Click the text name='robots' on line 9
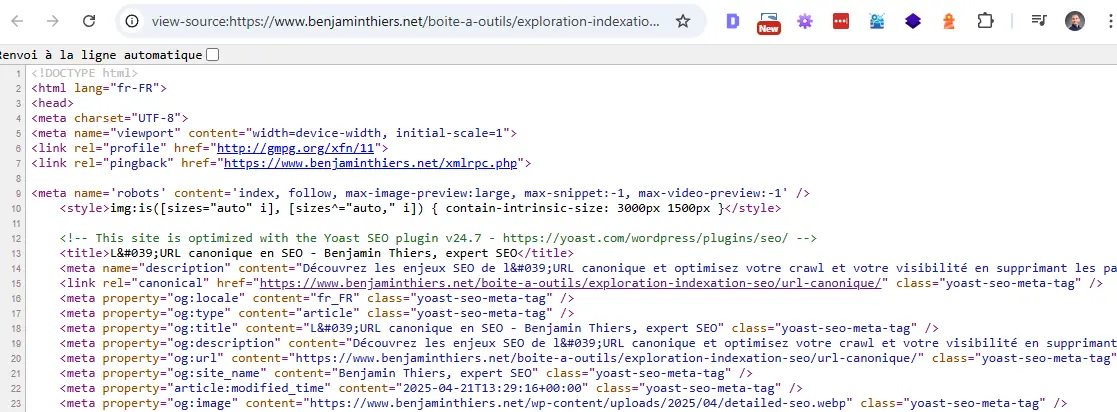 pyautogui.click(x=120, y=193)
